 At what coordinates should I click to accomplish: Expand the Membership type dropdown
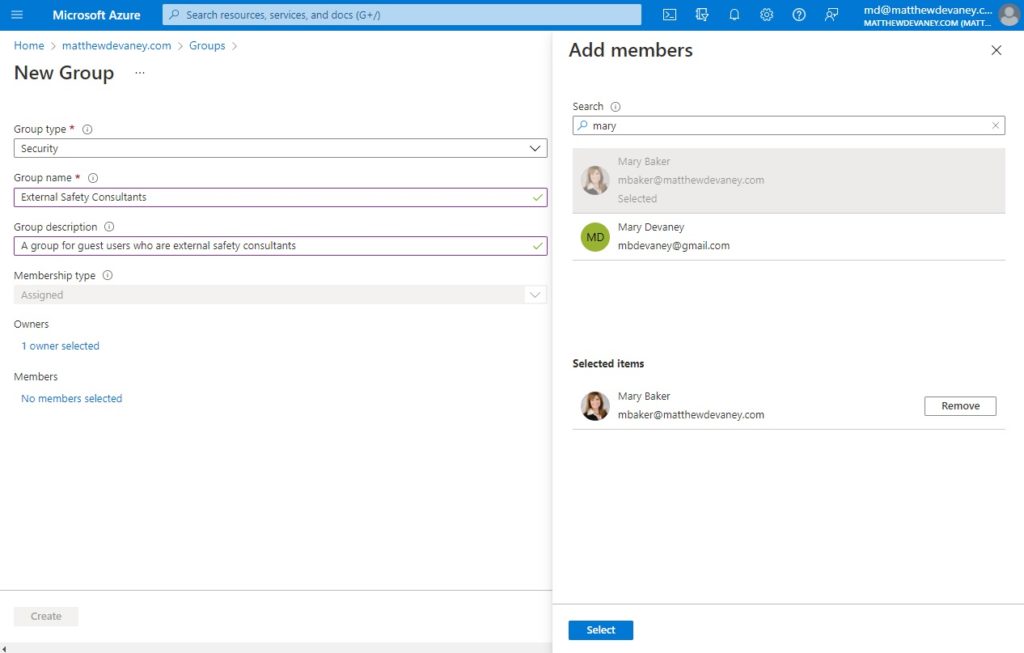pyautogui.click(x=280, y=295)
